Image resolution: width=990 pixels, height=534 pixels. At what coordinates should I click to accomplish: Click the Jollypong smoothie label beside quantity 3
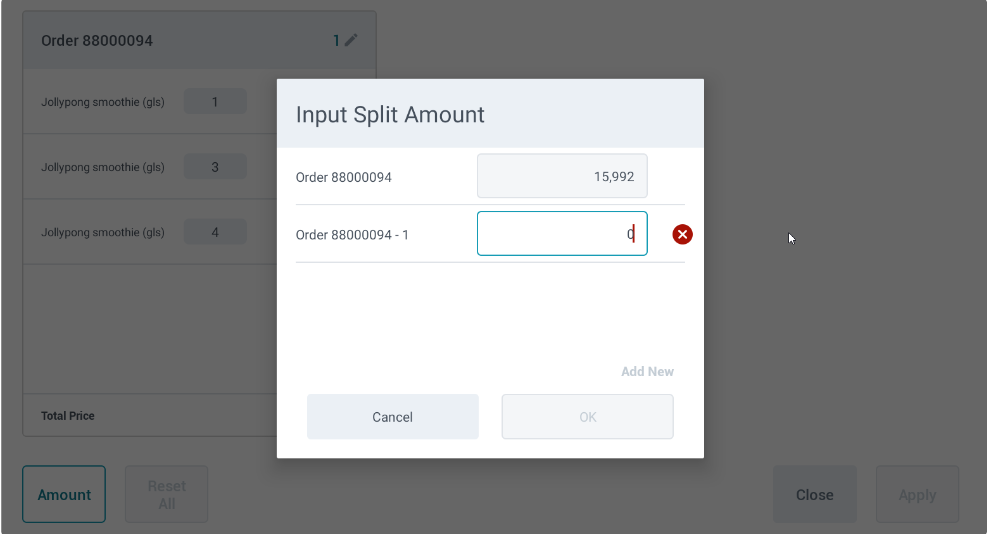tap(103, 167)
